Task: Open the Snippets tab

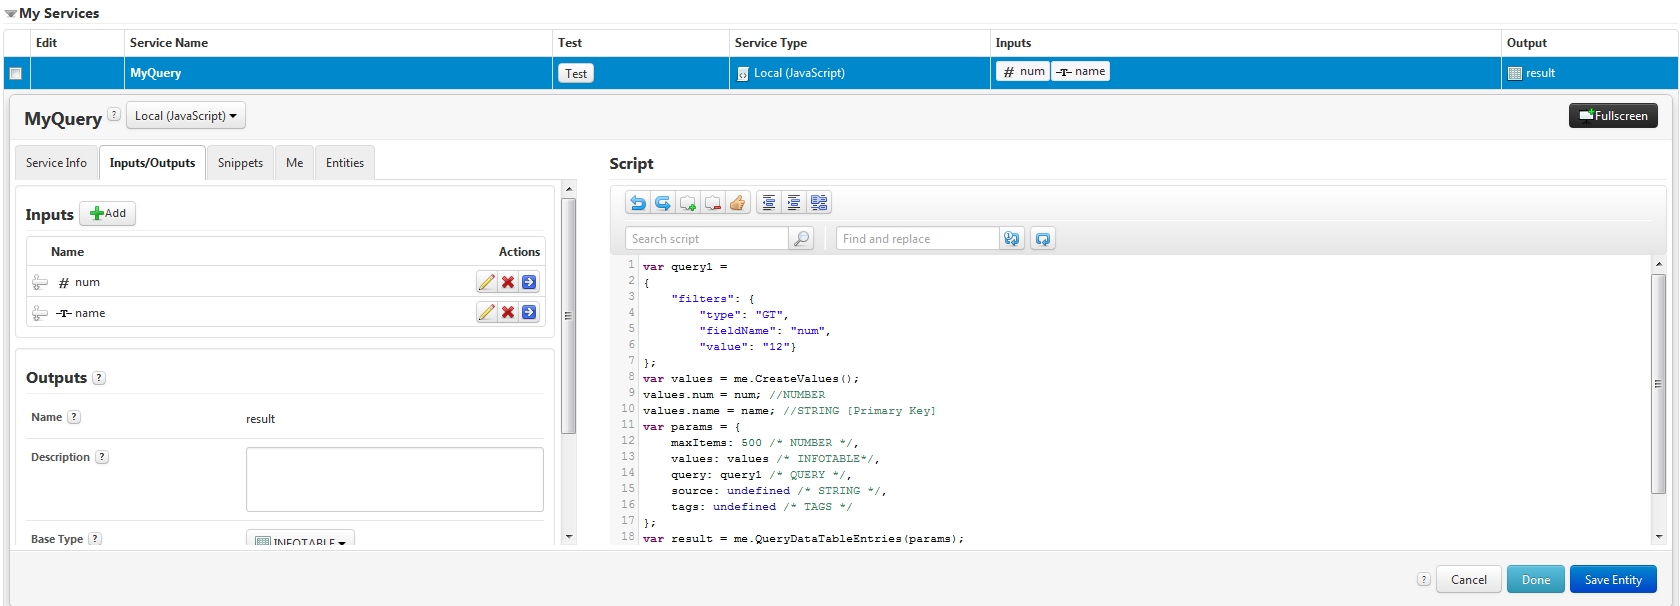Action: tap(240, 163)
